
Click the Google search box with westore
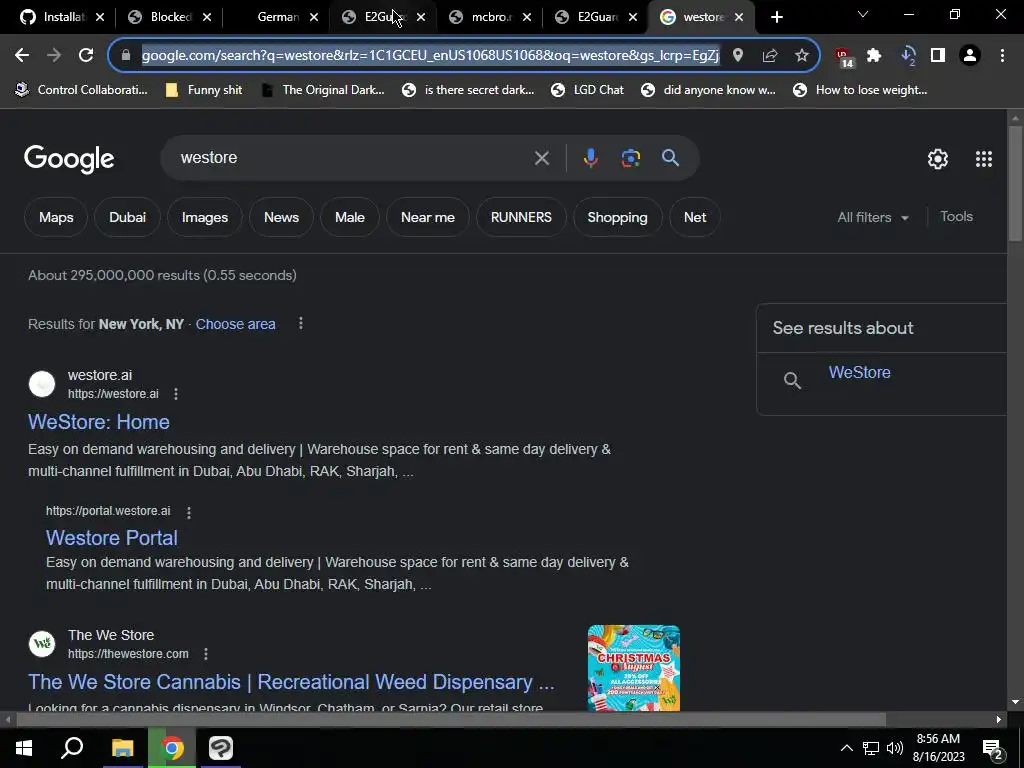coord(353,158)
